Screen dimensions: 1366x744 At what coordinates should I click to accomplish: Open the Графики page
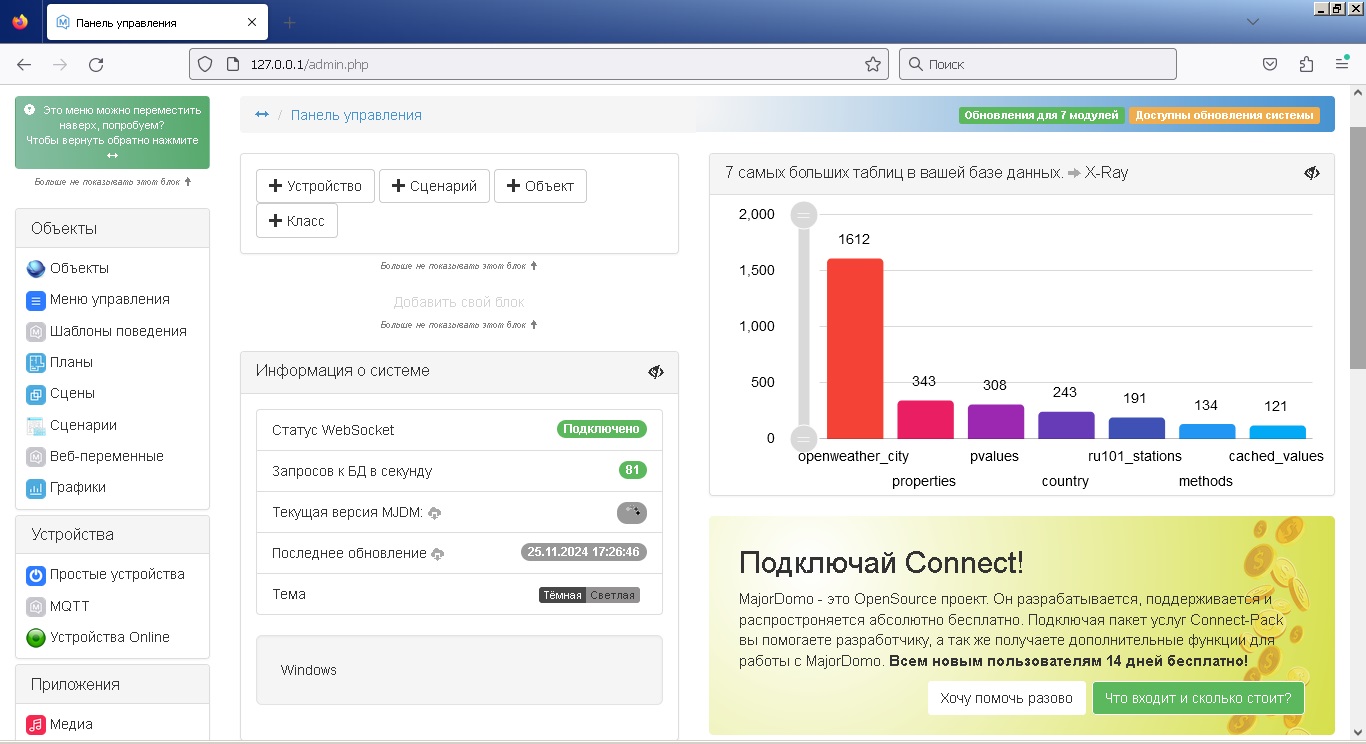66,487
